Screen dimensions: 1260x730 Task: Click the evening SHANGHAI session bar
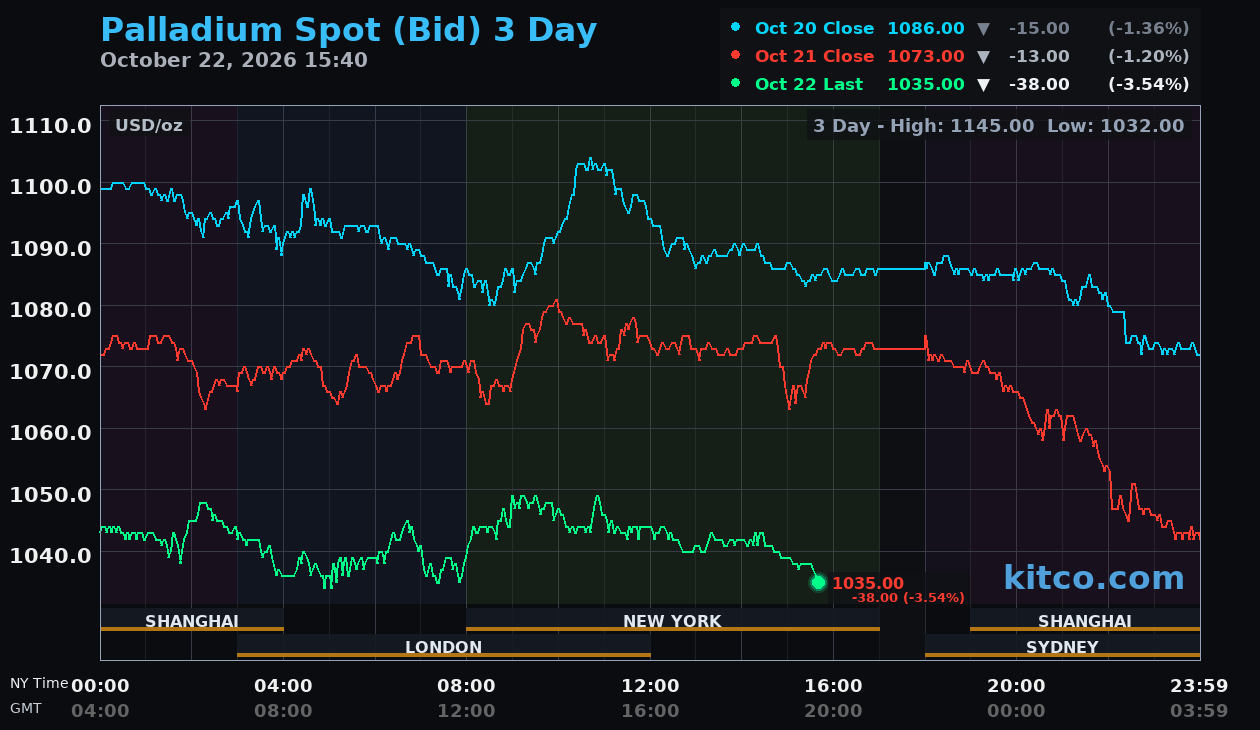tap(1085, 621)
